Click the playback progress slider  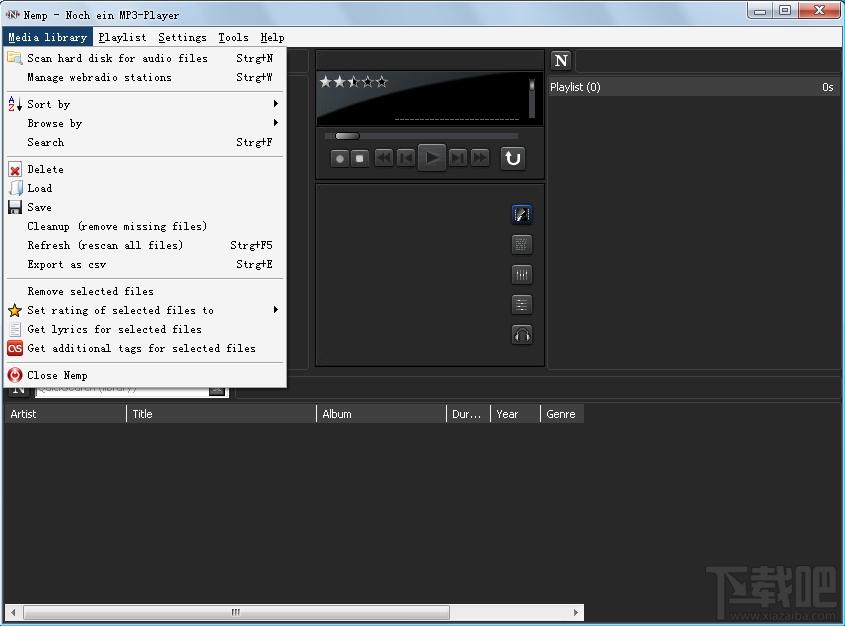420,136
